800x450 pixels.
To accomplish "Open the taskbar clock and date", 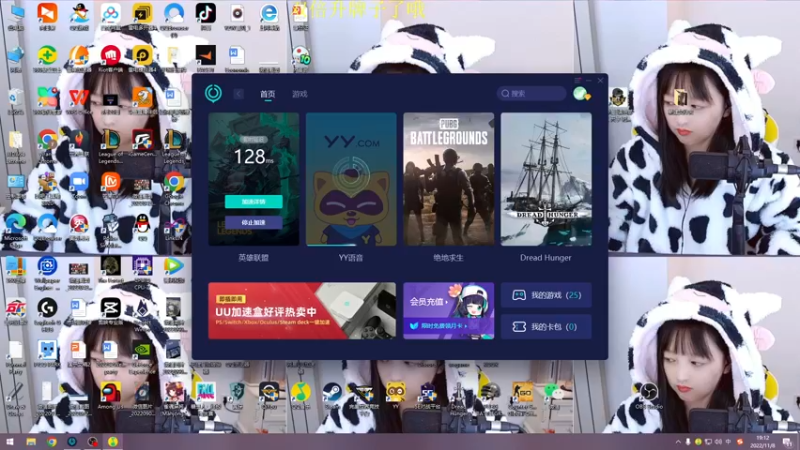I will coord(763,442).
